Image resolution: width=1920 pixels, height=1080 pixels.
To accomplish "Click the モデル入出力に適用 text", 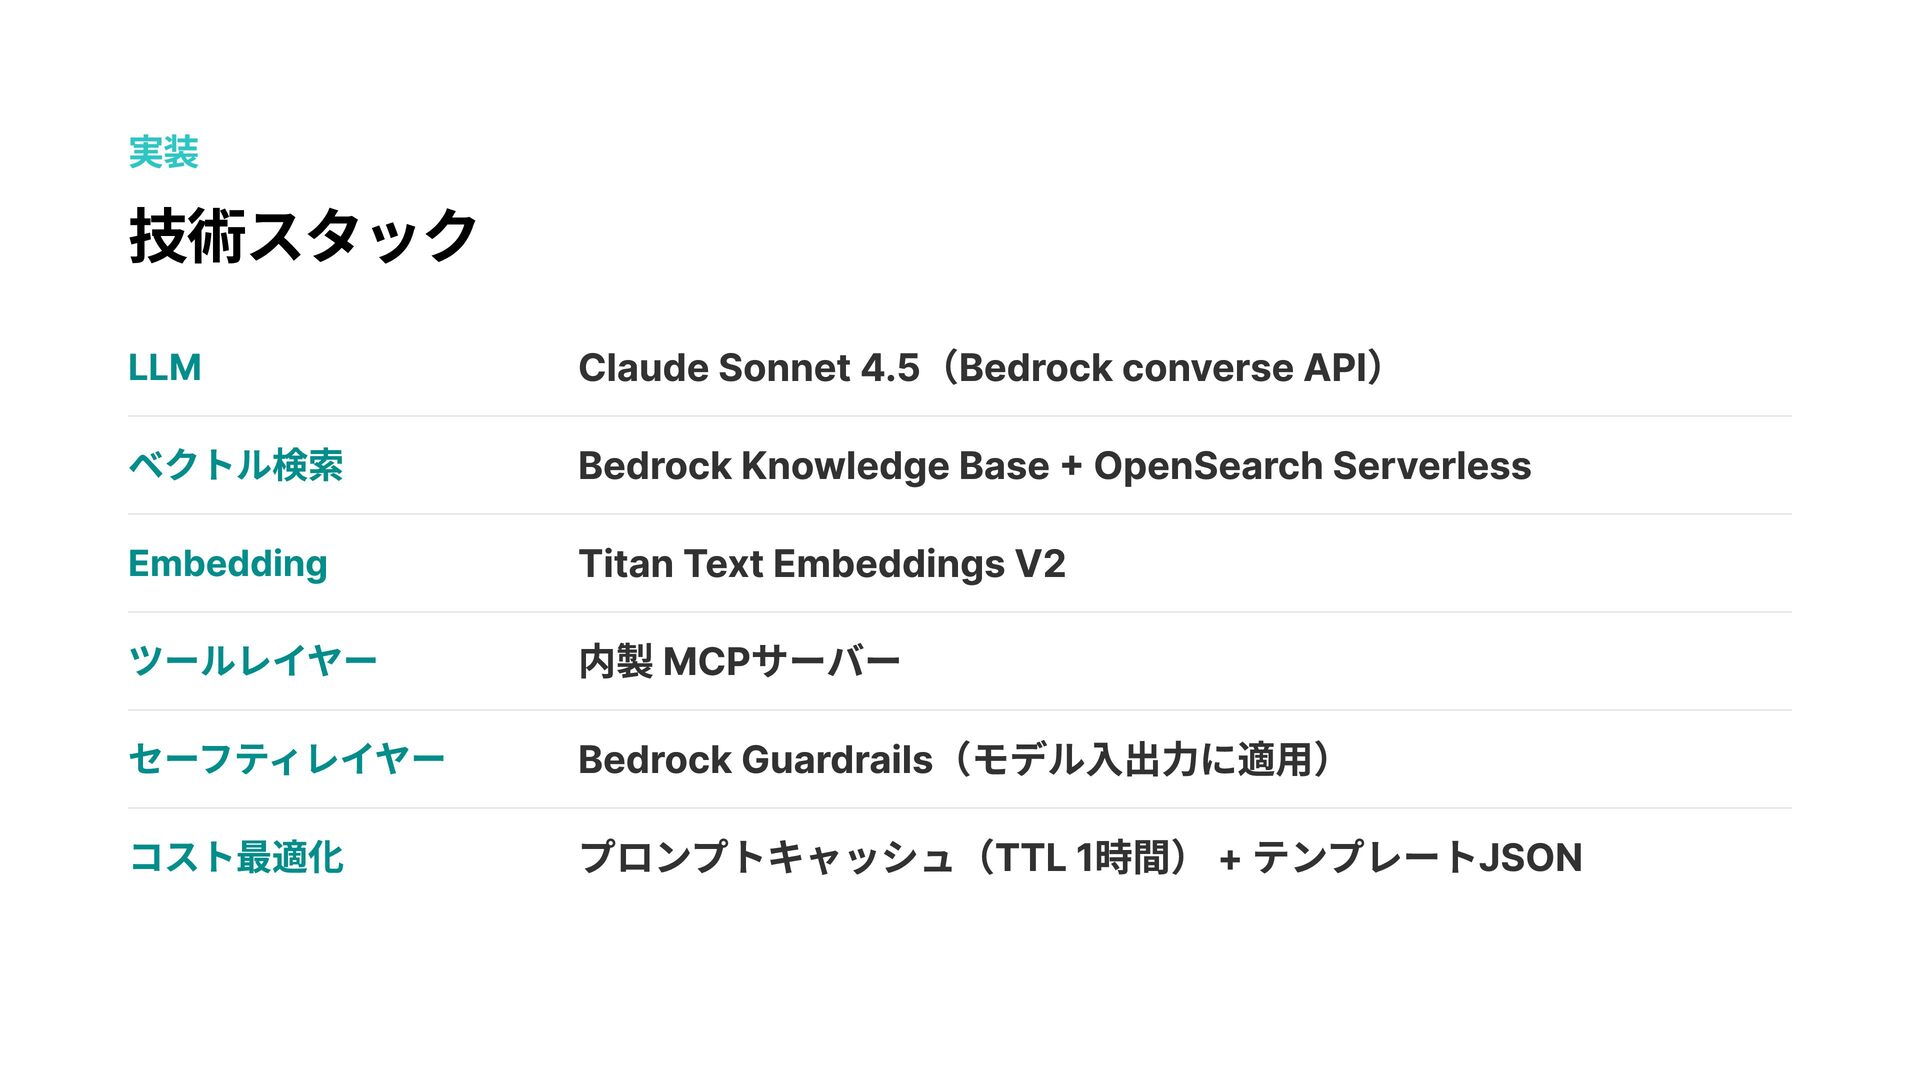I will coord(1142,760).
